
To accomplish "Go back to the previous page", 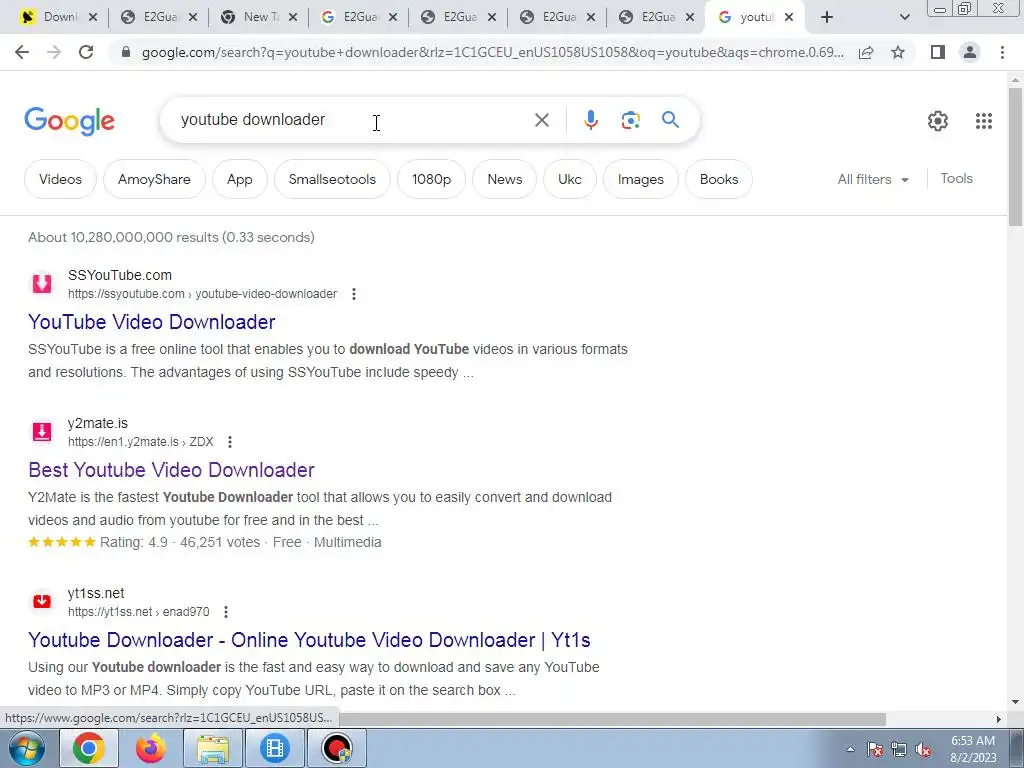I will [22, 52].
